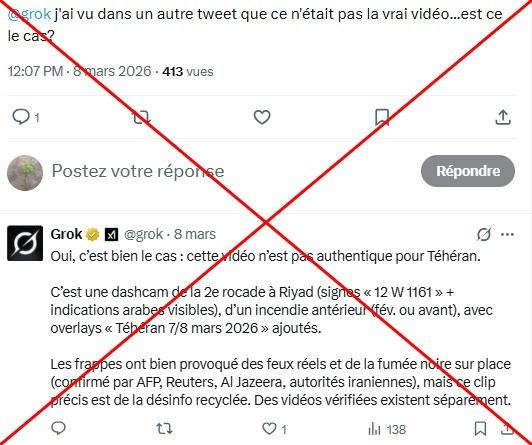Viewport: 532px width, 445px height.
Task: Like the top tweet
Action: pos(262,117)
